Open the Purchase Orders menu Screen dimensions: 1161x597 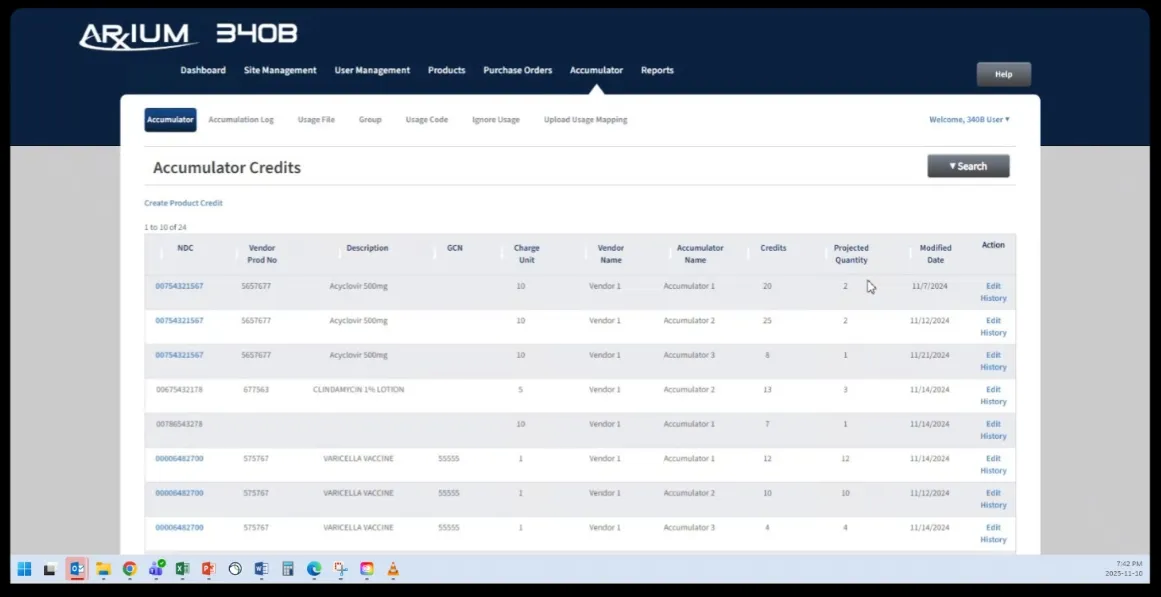click(517, 70)
